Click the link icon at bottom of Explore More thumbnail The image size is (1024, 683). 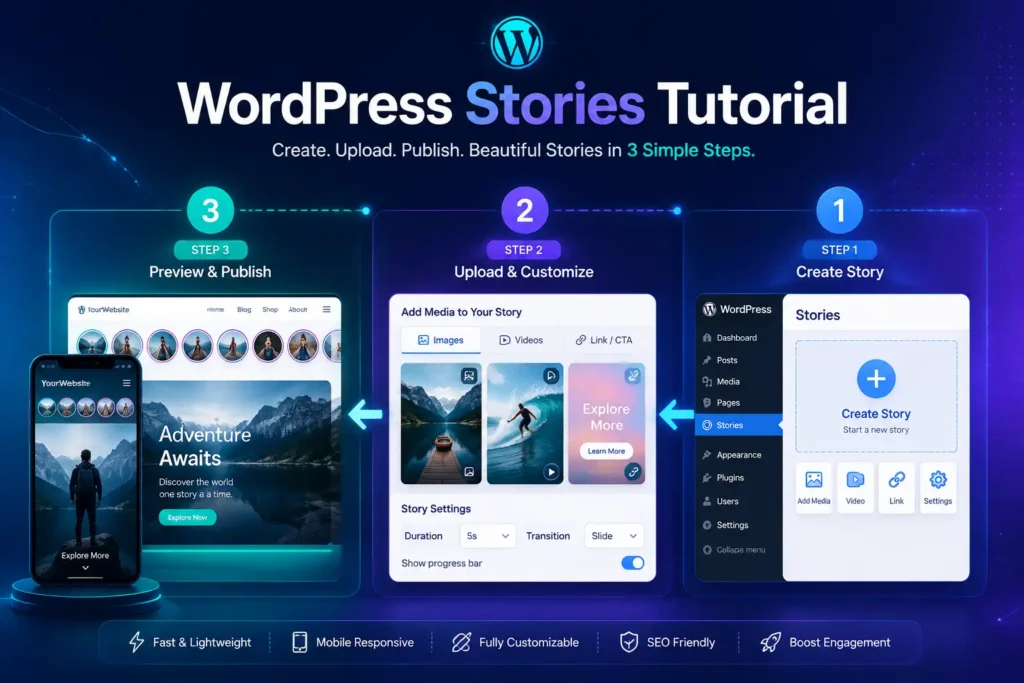pyautogui.click(x=633, y=471)
